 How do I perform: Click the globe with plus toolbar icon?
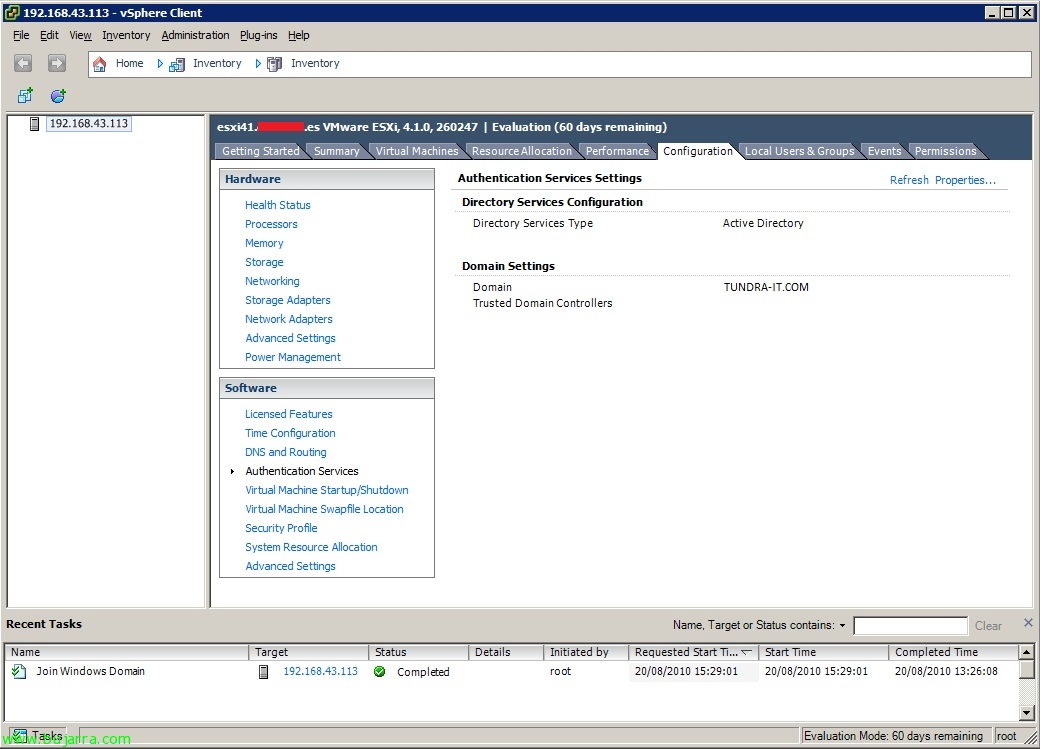[x=58, y=96]
